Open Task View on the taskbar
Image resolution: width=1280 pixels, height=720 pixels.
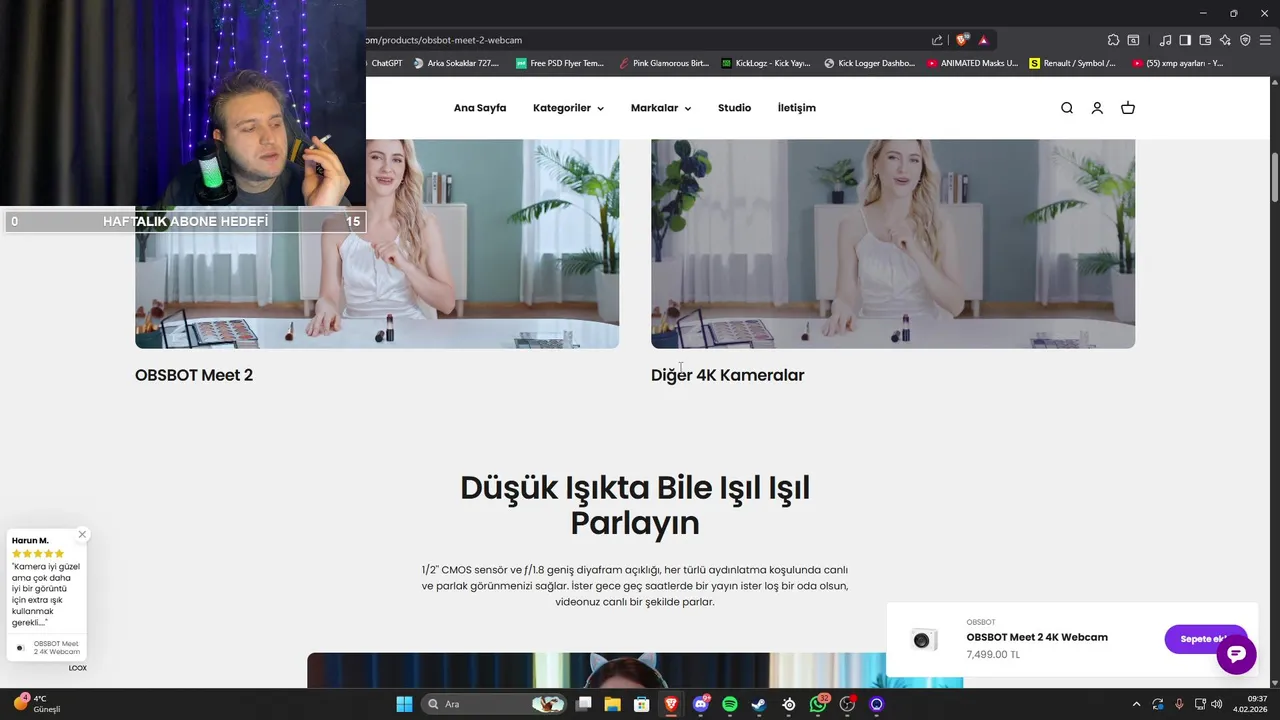584,704
